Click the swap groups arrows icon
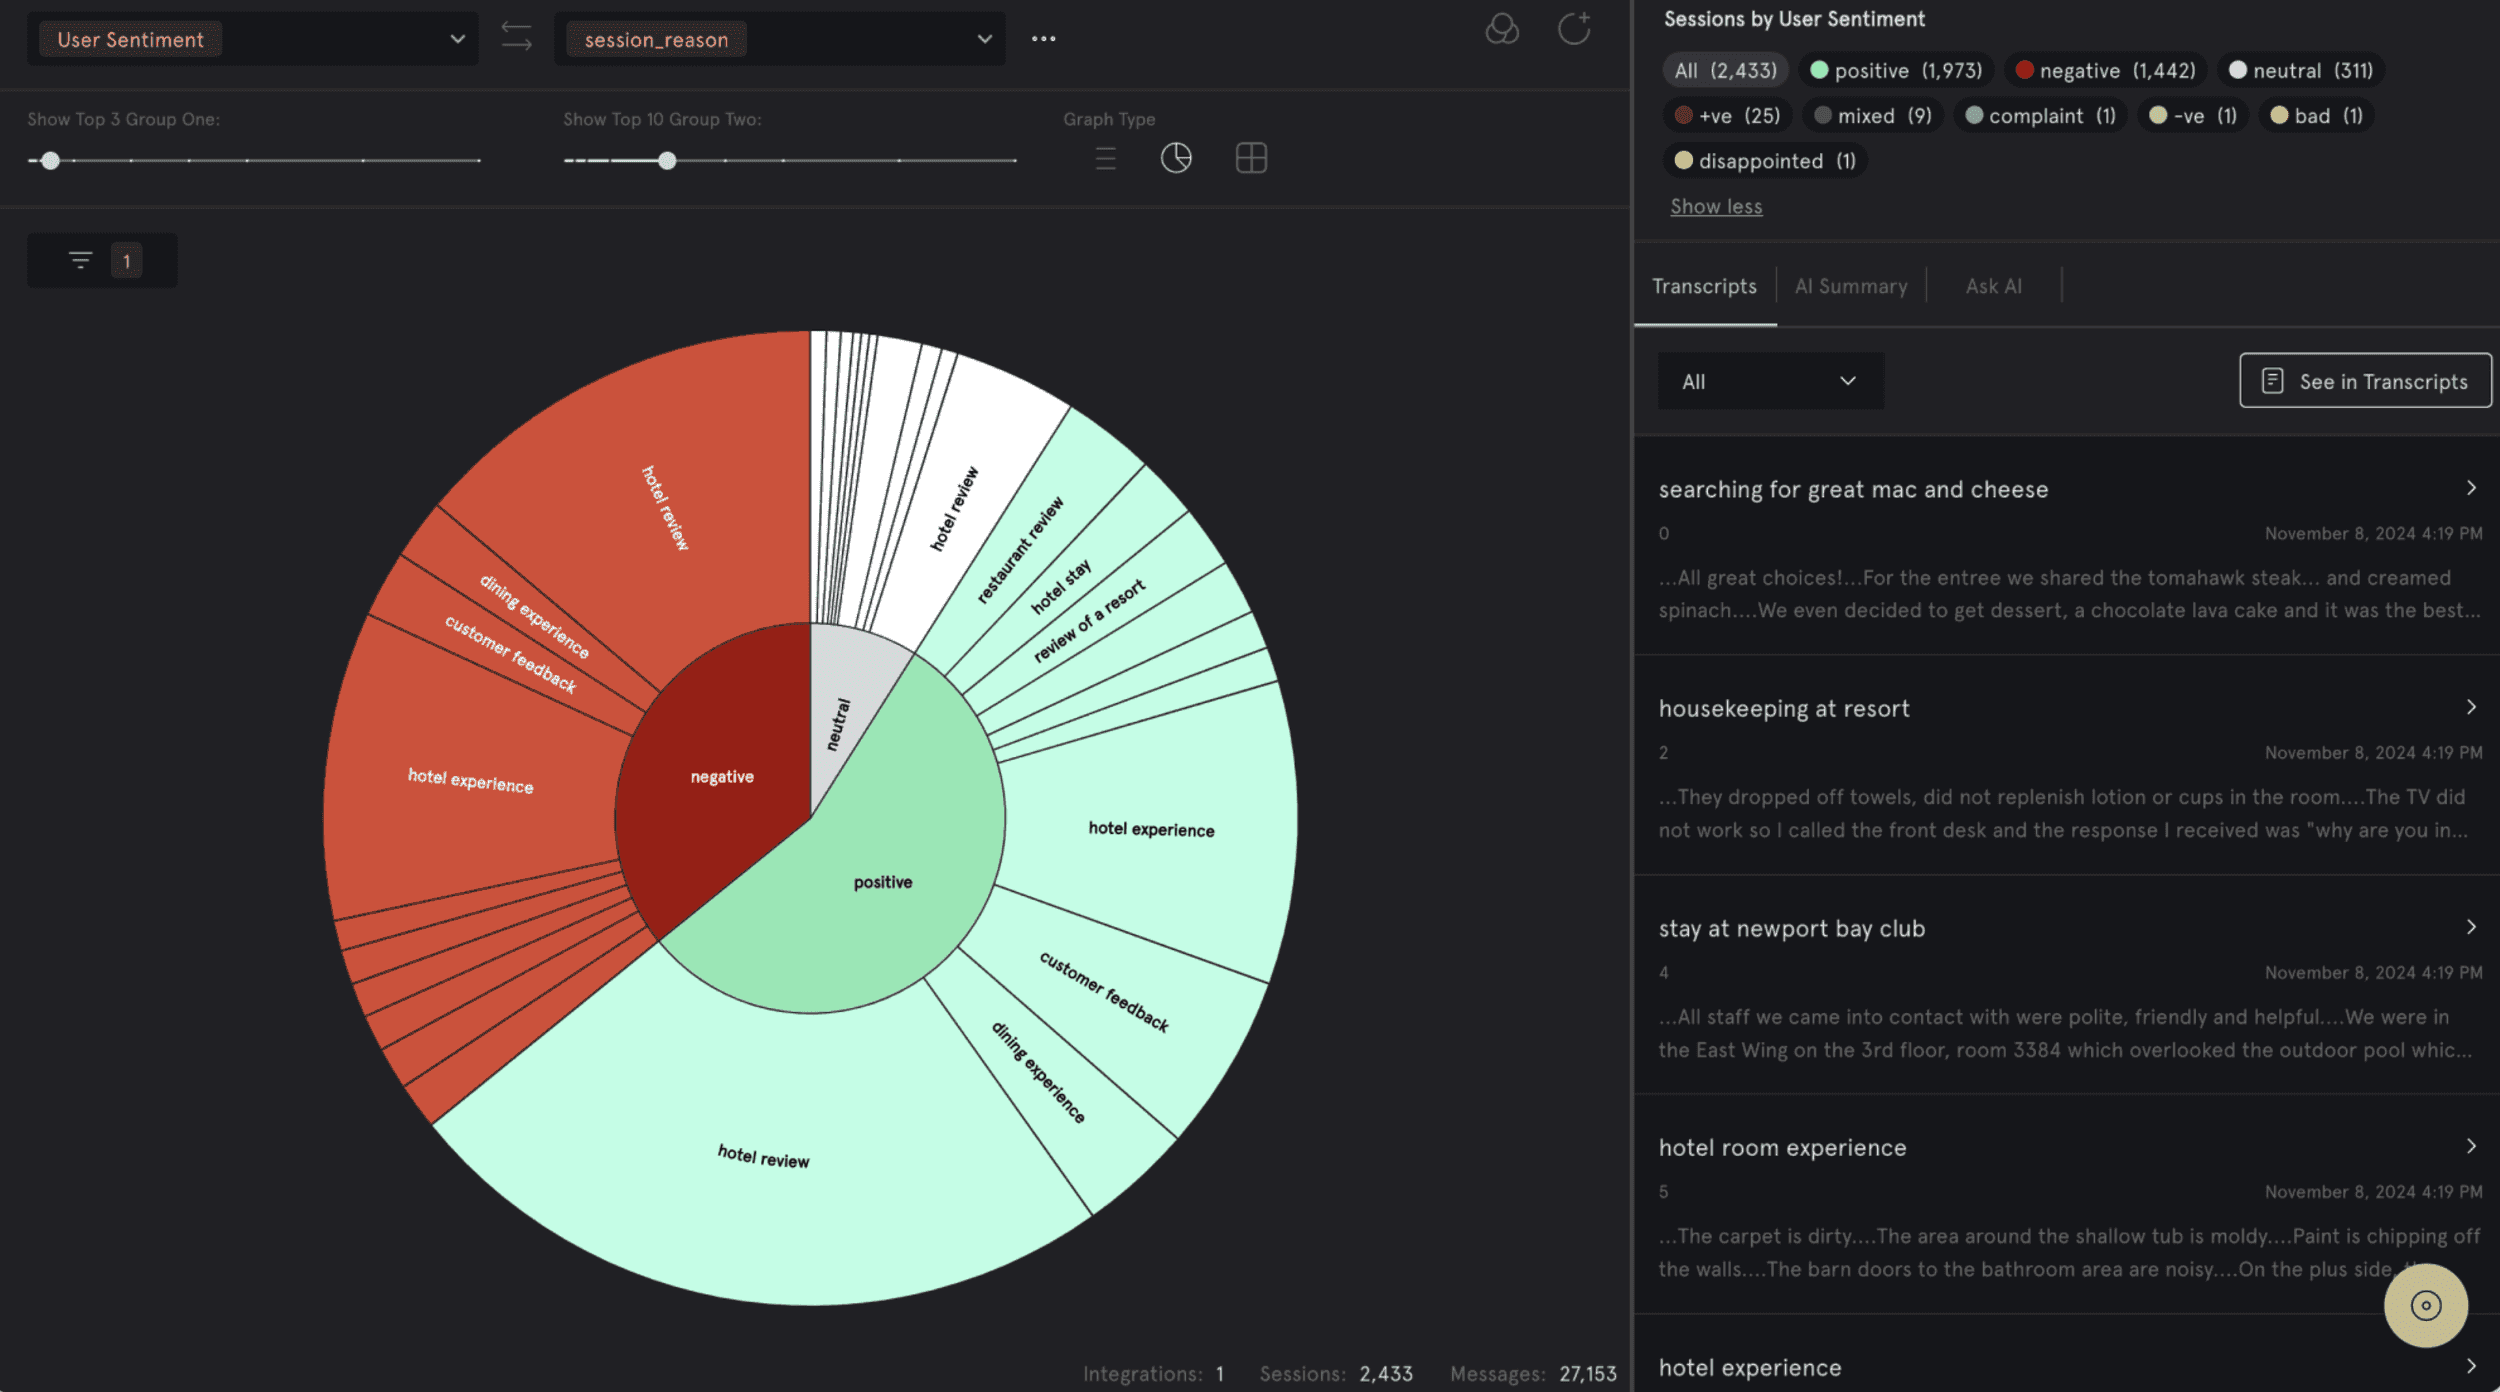The height and width of the screenshot is (1392, 2500). [516, 37]
